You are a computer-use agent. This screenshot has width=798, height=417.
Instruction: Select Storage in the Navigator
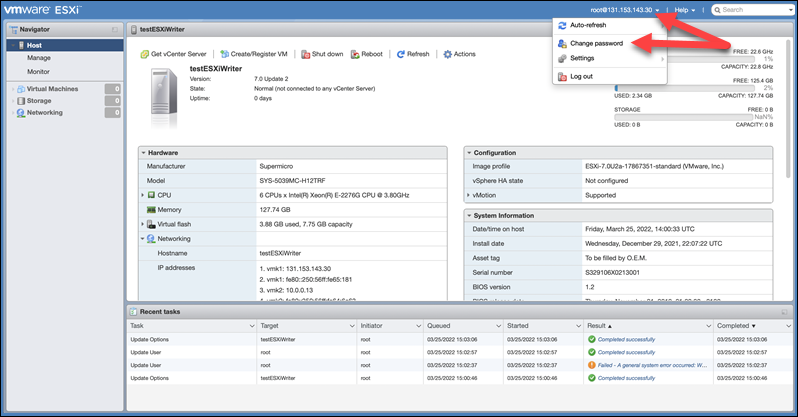coord(39,101)
